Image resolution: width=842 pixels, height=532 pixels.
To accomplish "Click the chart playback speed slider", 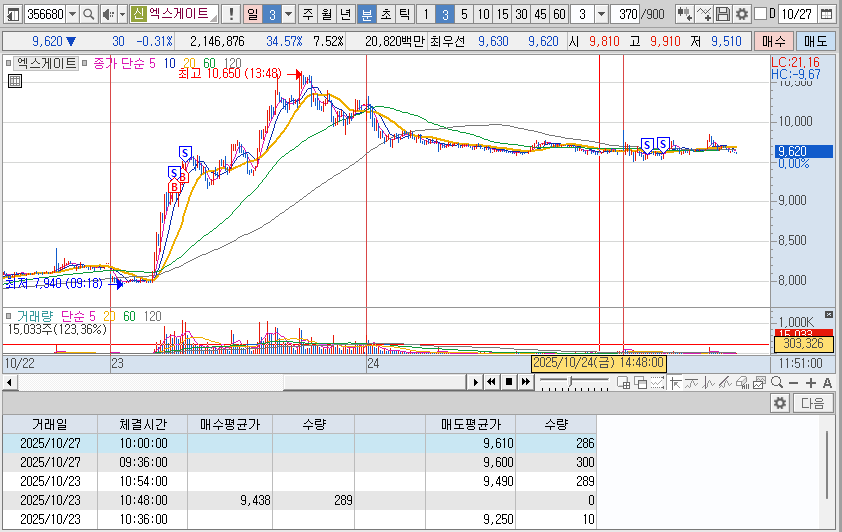I will (570, 382).
